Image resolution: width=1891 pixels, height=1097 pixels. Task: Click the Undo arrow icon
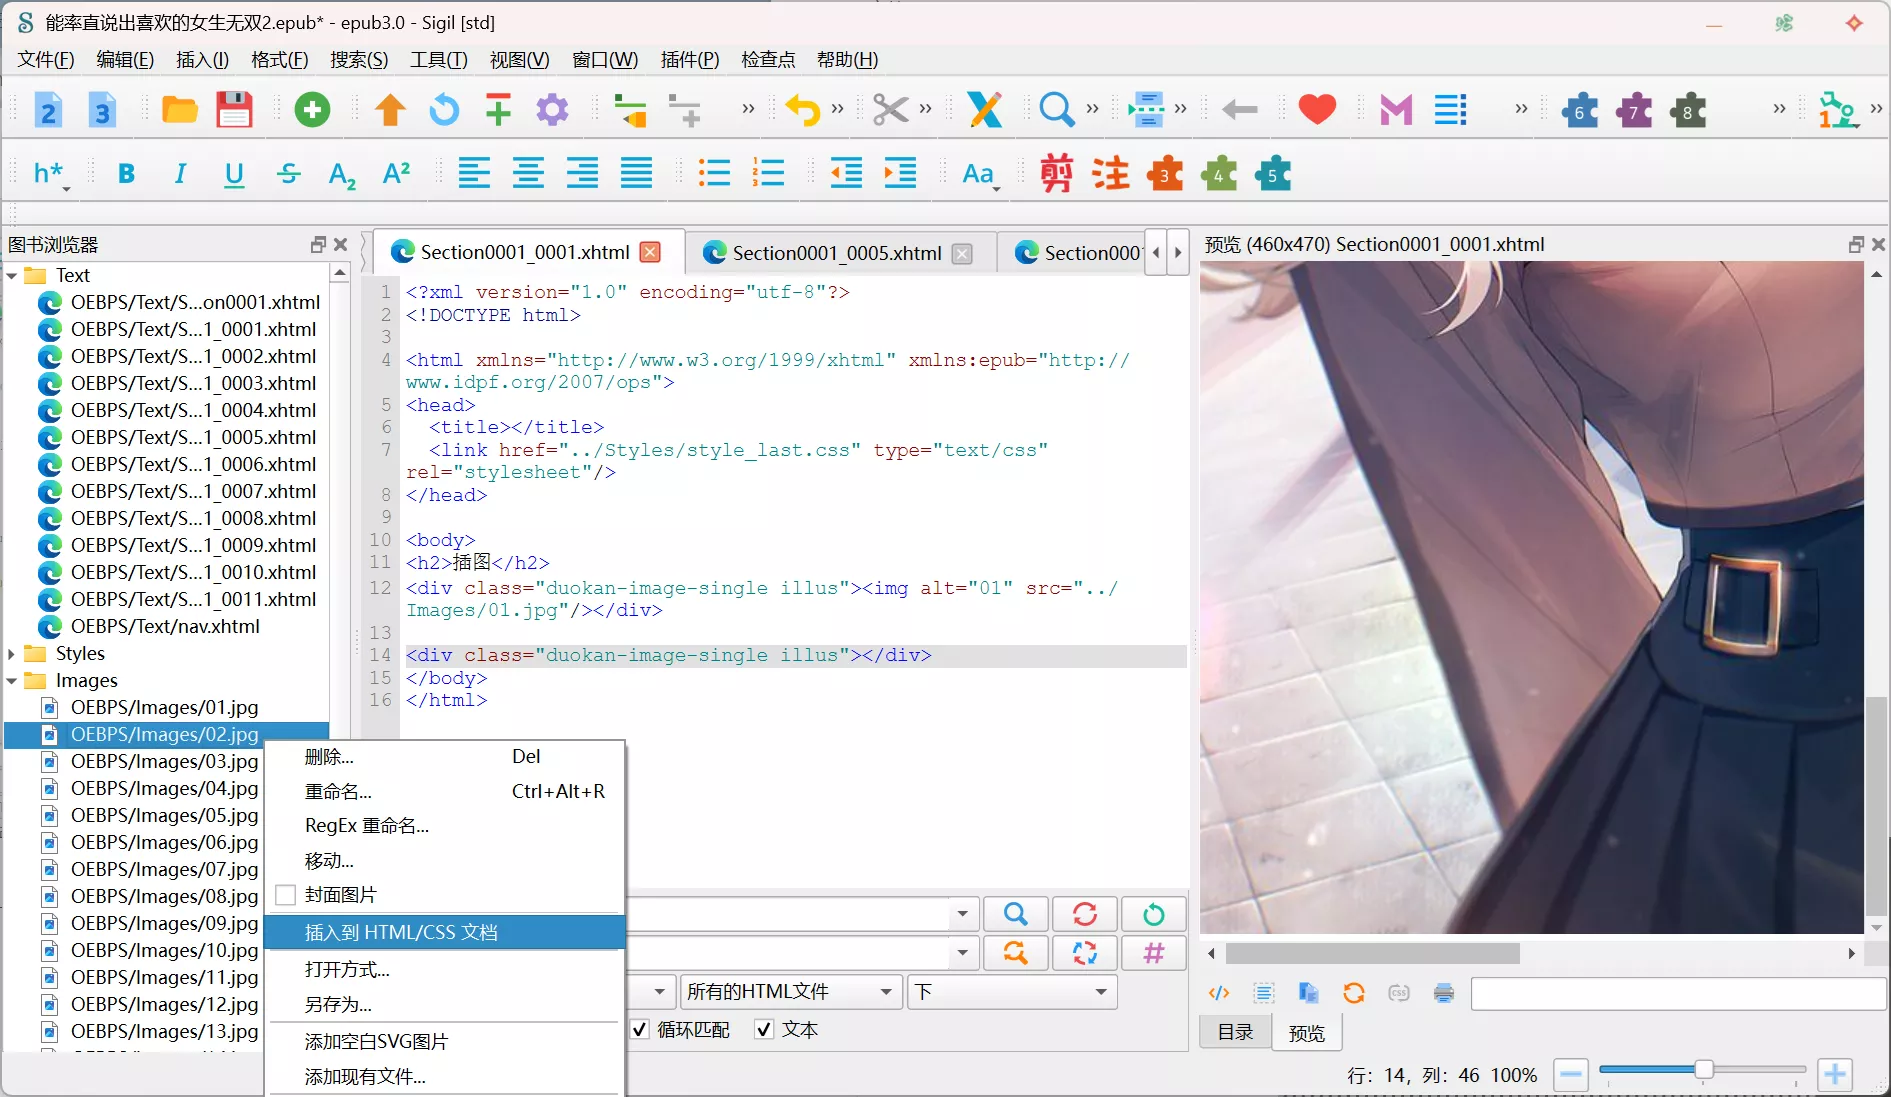[802, 110]
